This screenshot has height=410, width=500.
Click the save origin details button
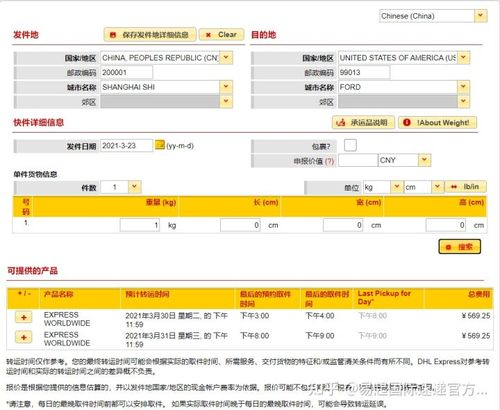150,35
